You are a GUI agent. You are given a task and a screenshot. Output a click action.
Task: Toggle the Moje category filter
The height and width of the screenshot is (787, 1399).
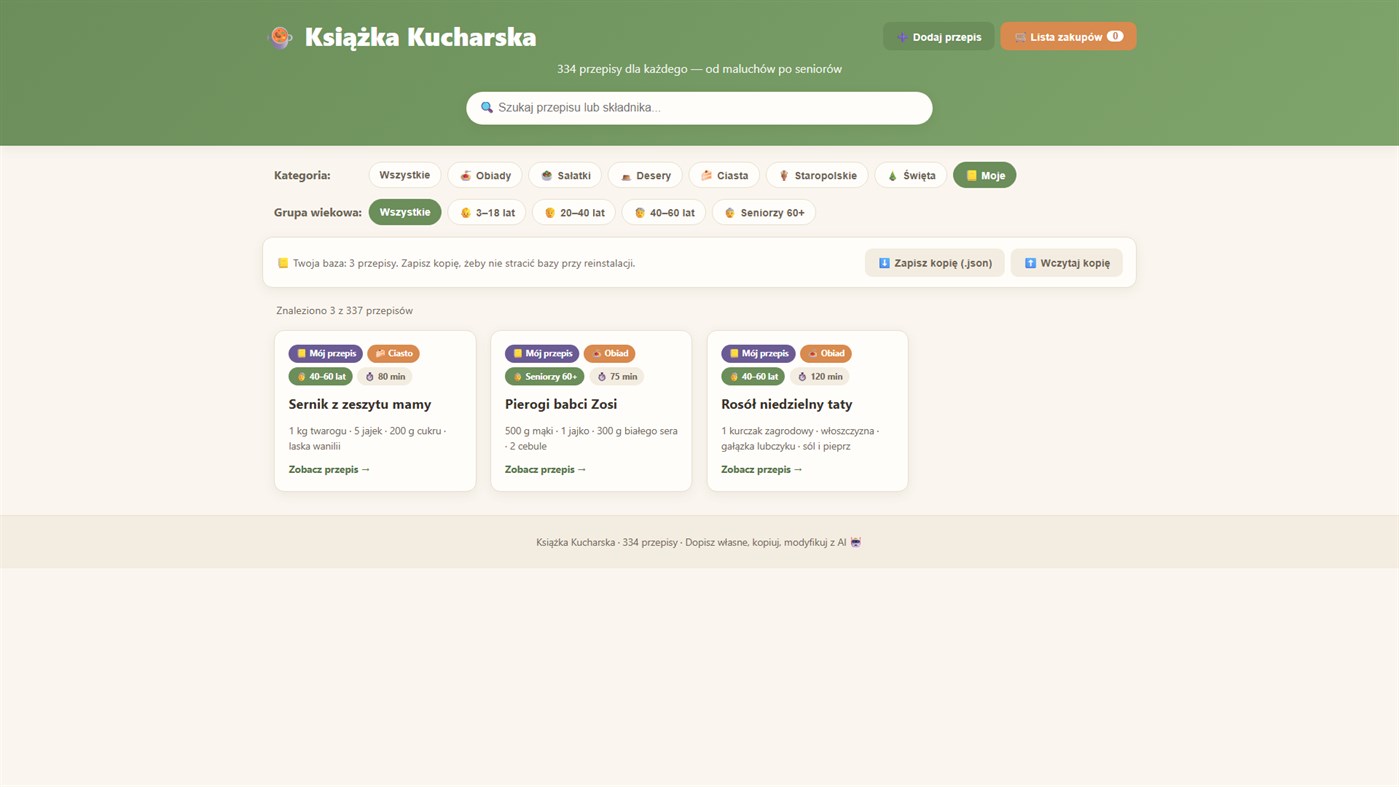[985, 175]
